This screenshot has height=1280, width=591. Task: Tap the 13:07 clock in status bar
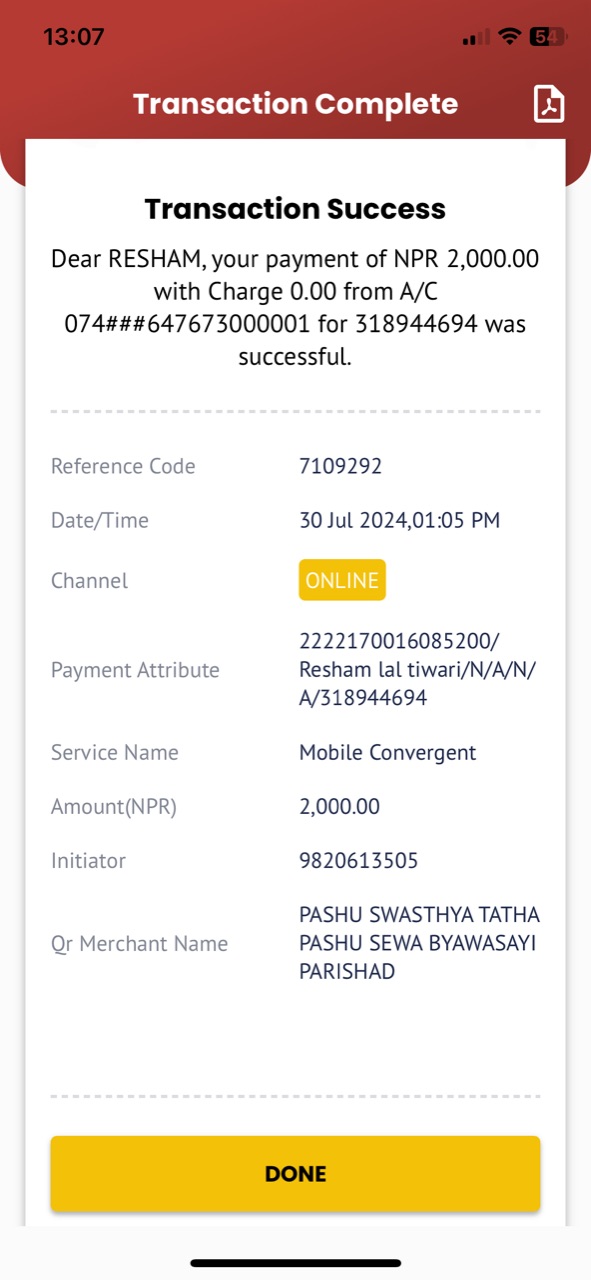[74, 37]
